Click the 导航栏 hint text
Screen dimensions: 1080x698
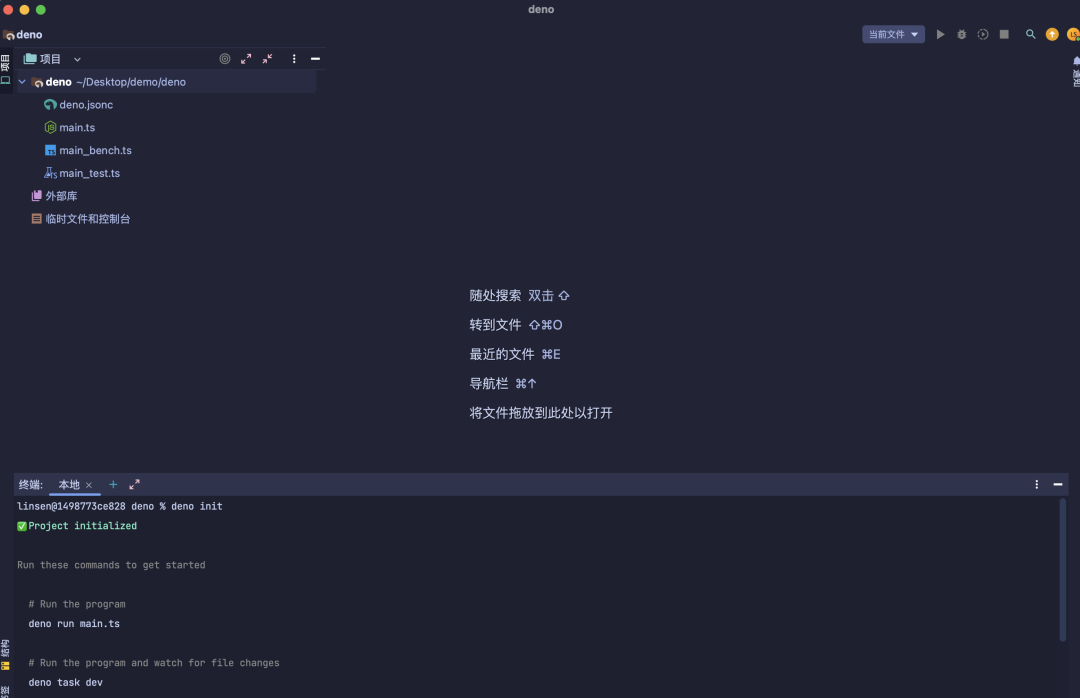(x=488, y=383)
